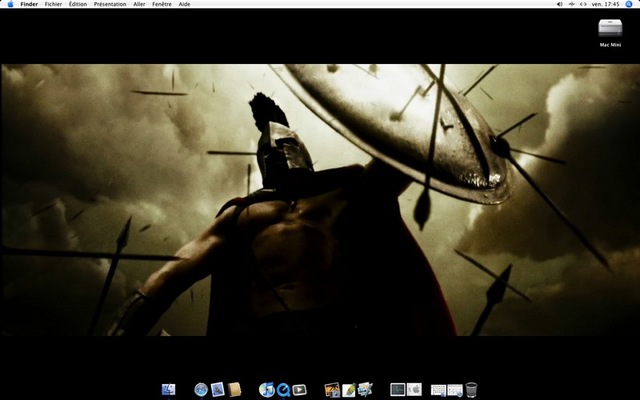
Task: Open the photos-and-brush icon in the Dock
Action: 365,389
